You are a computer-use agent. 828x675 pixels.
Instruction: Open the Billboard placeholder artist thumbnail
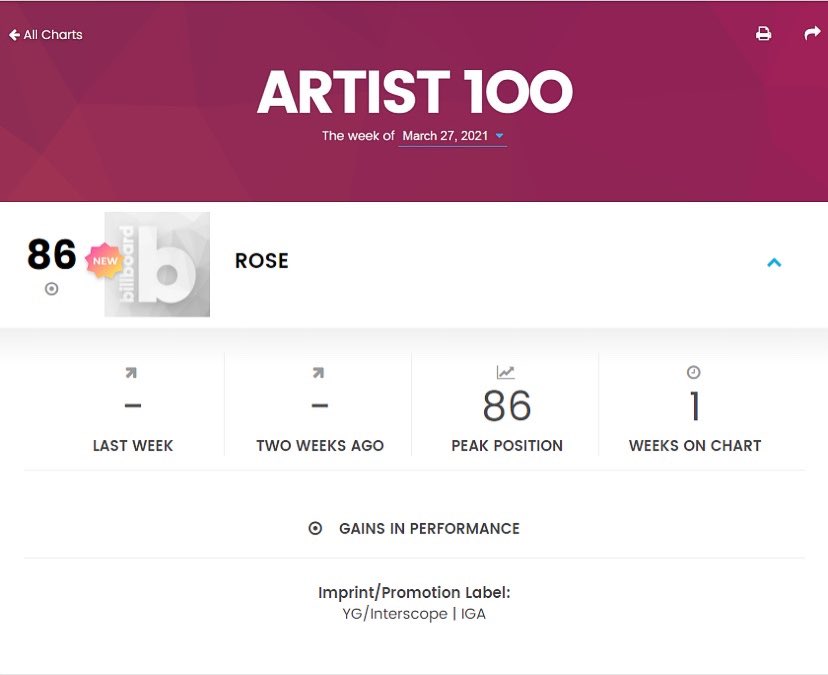point(157,264)
